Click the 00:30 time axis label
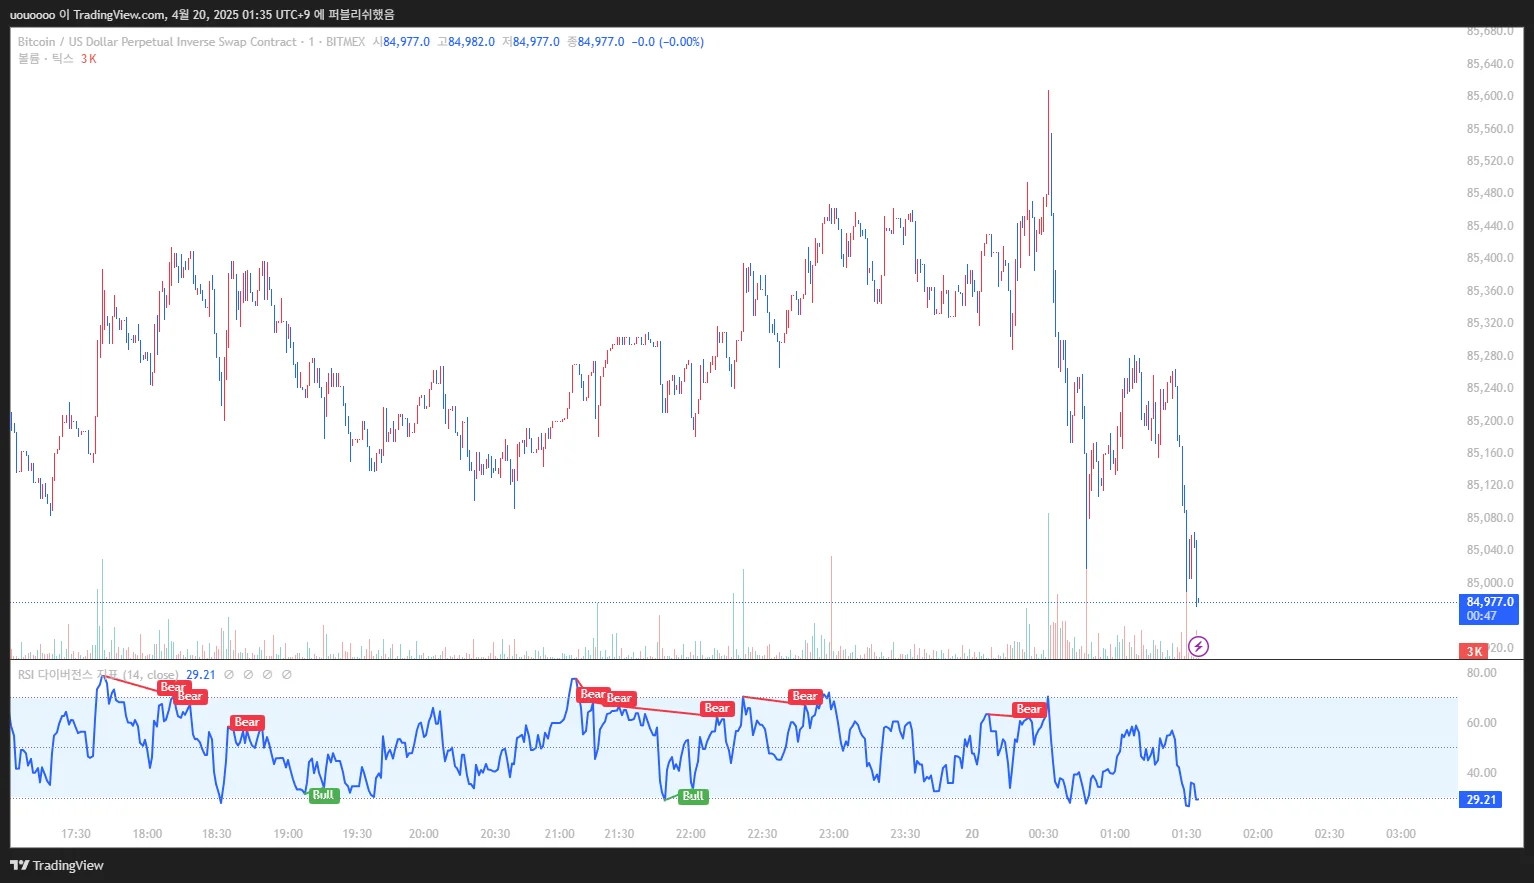 tap(1043, 834)
